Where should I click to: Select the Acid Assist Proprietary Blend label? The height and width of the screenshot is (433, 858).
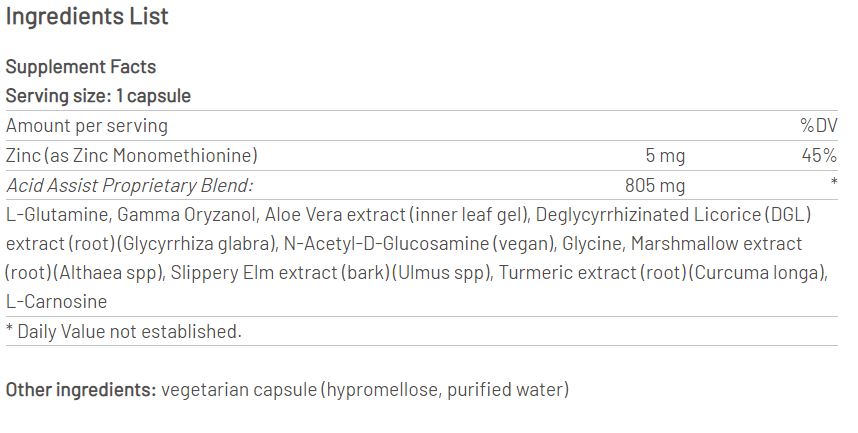click(130, 185)
